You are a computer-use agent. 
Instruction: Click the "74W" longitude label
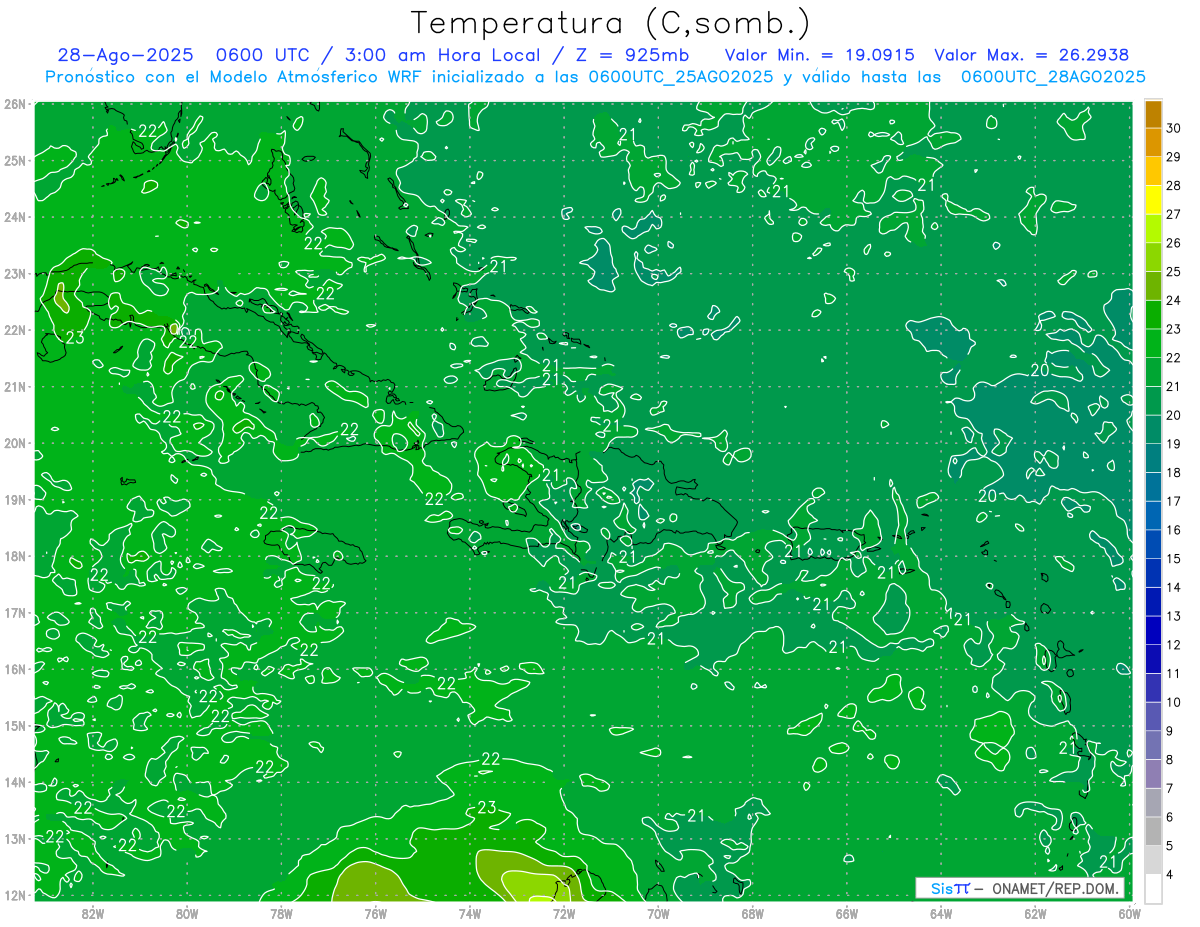470,912
